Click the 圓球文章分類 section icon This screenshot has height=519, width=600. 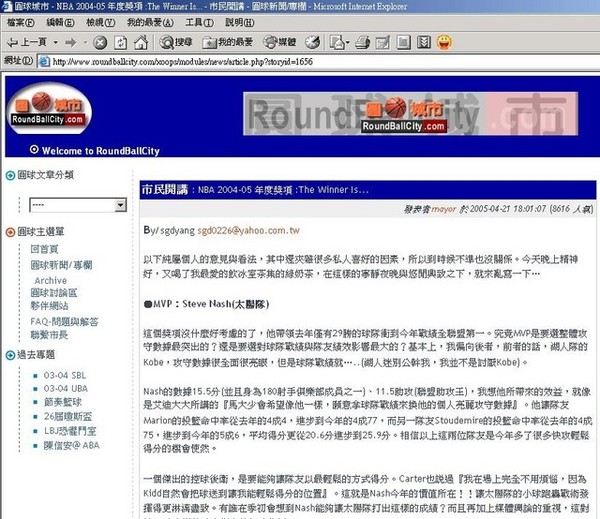click(x=10, y=176)
